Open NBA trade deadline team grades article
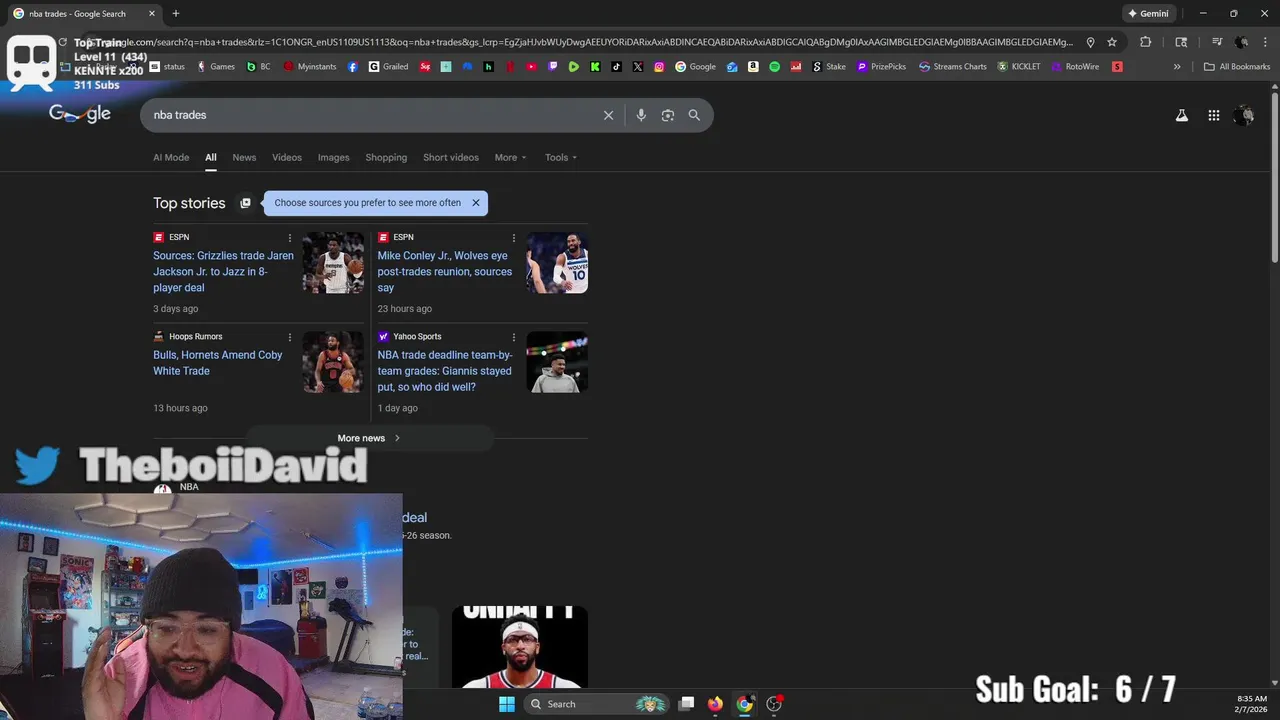 click(445, 371)
